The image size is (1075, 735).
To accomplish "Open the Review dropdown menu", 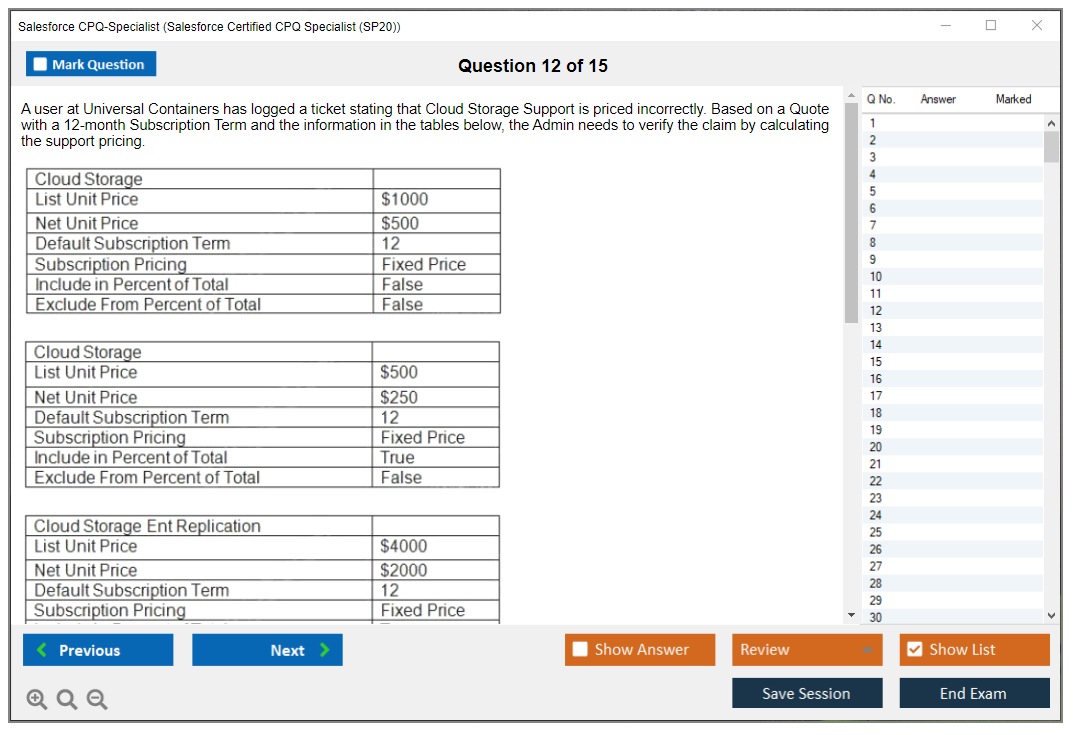I will coord(807,650).
